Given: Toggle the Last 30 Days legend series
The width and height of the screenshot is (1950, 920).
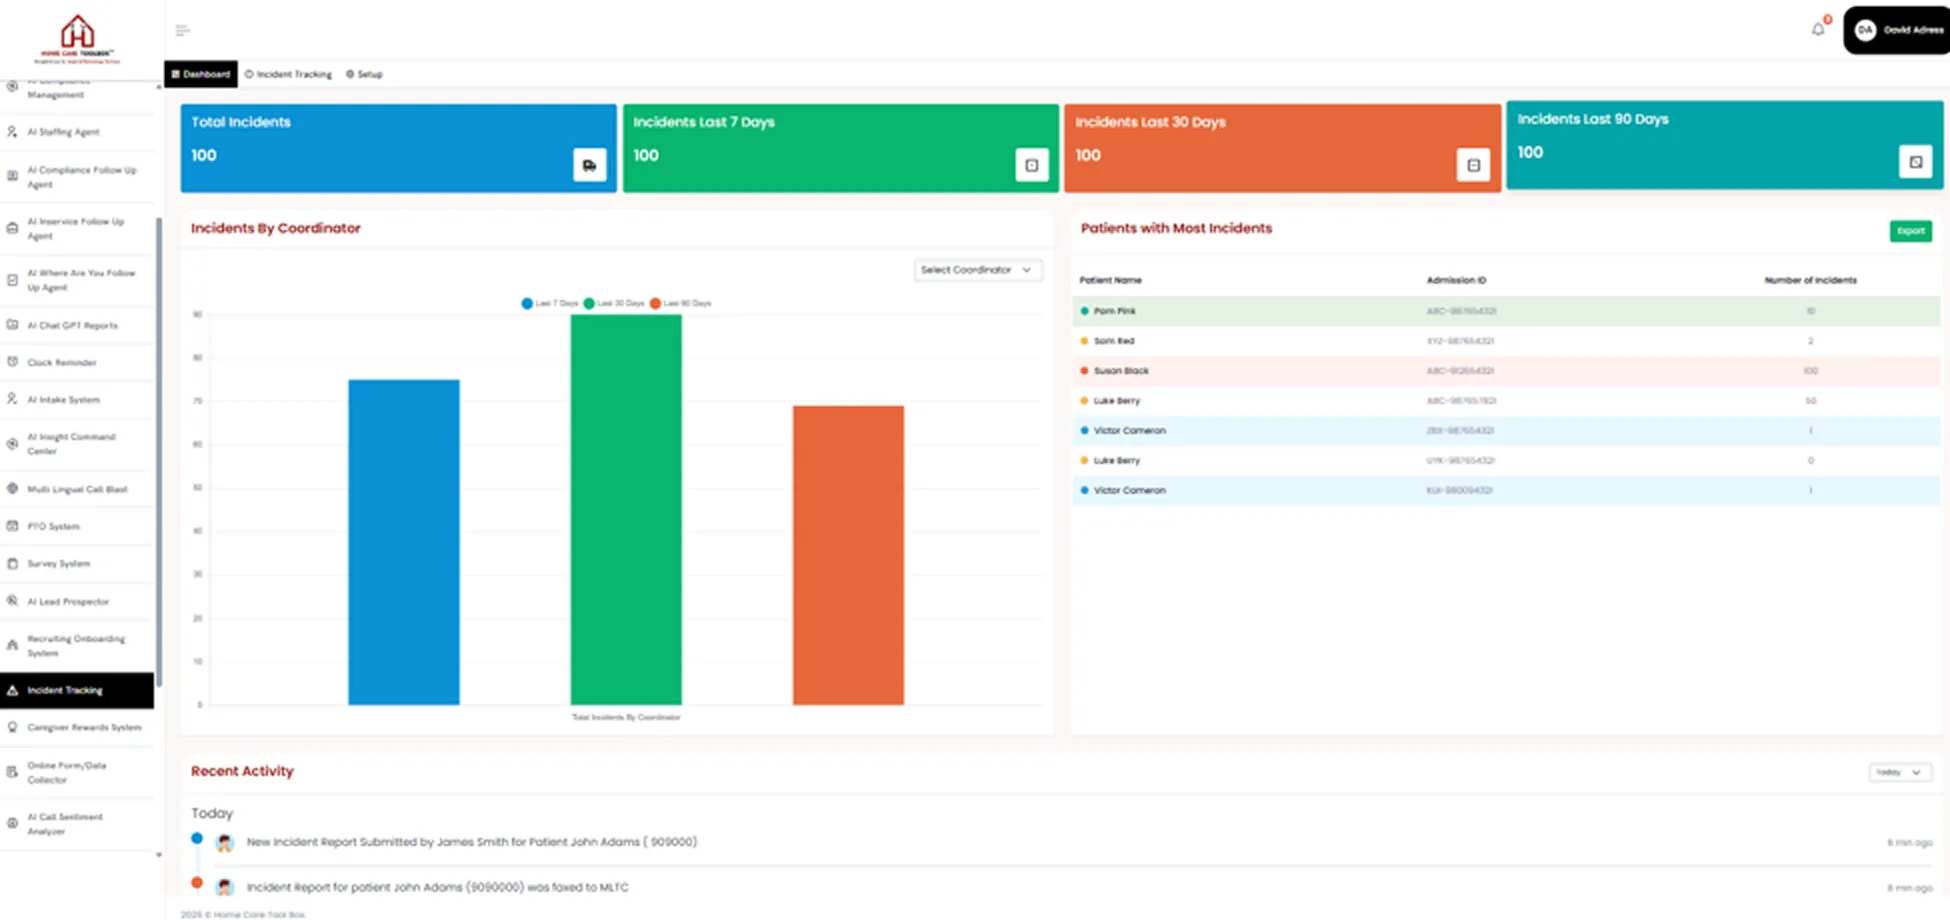Looking at the screenshot, I should (x=614, y=303).
